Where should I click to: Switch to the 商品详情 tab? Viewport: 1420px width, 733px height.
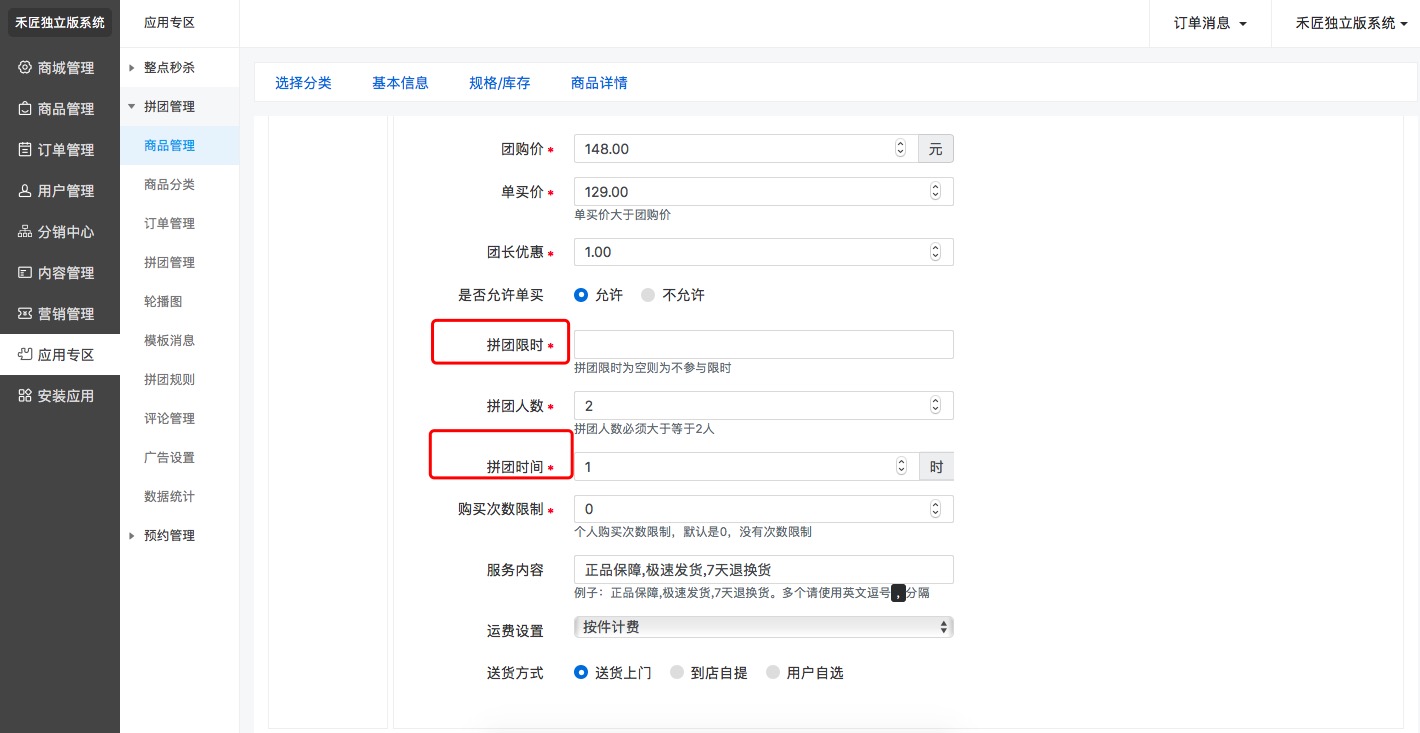599,83
